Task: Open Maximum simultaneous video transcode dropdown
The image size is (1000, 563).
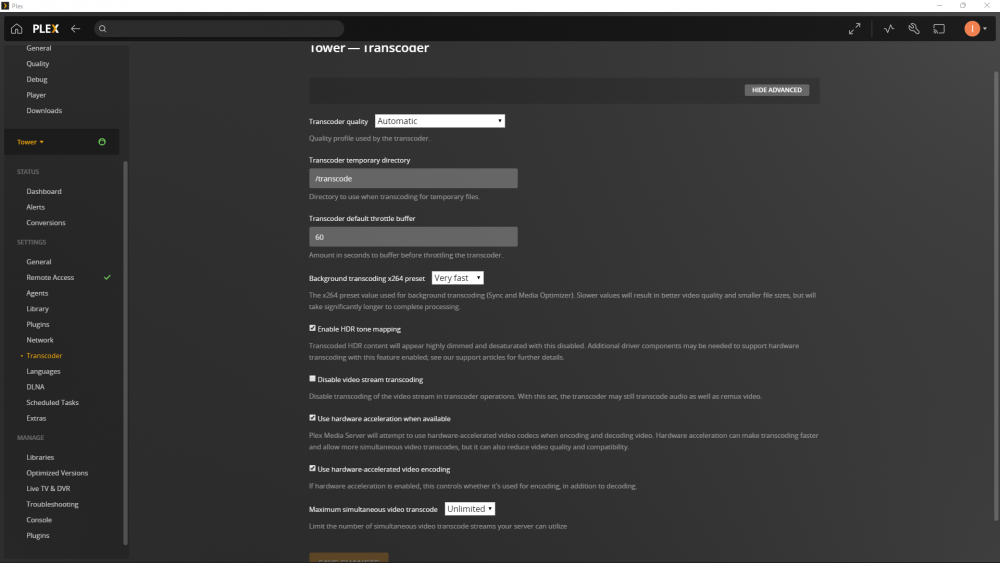Action: click(x=469, y=509)
